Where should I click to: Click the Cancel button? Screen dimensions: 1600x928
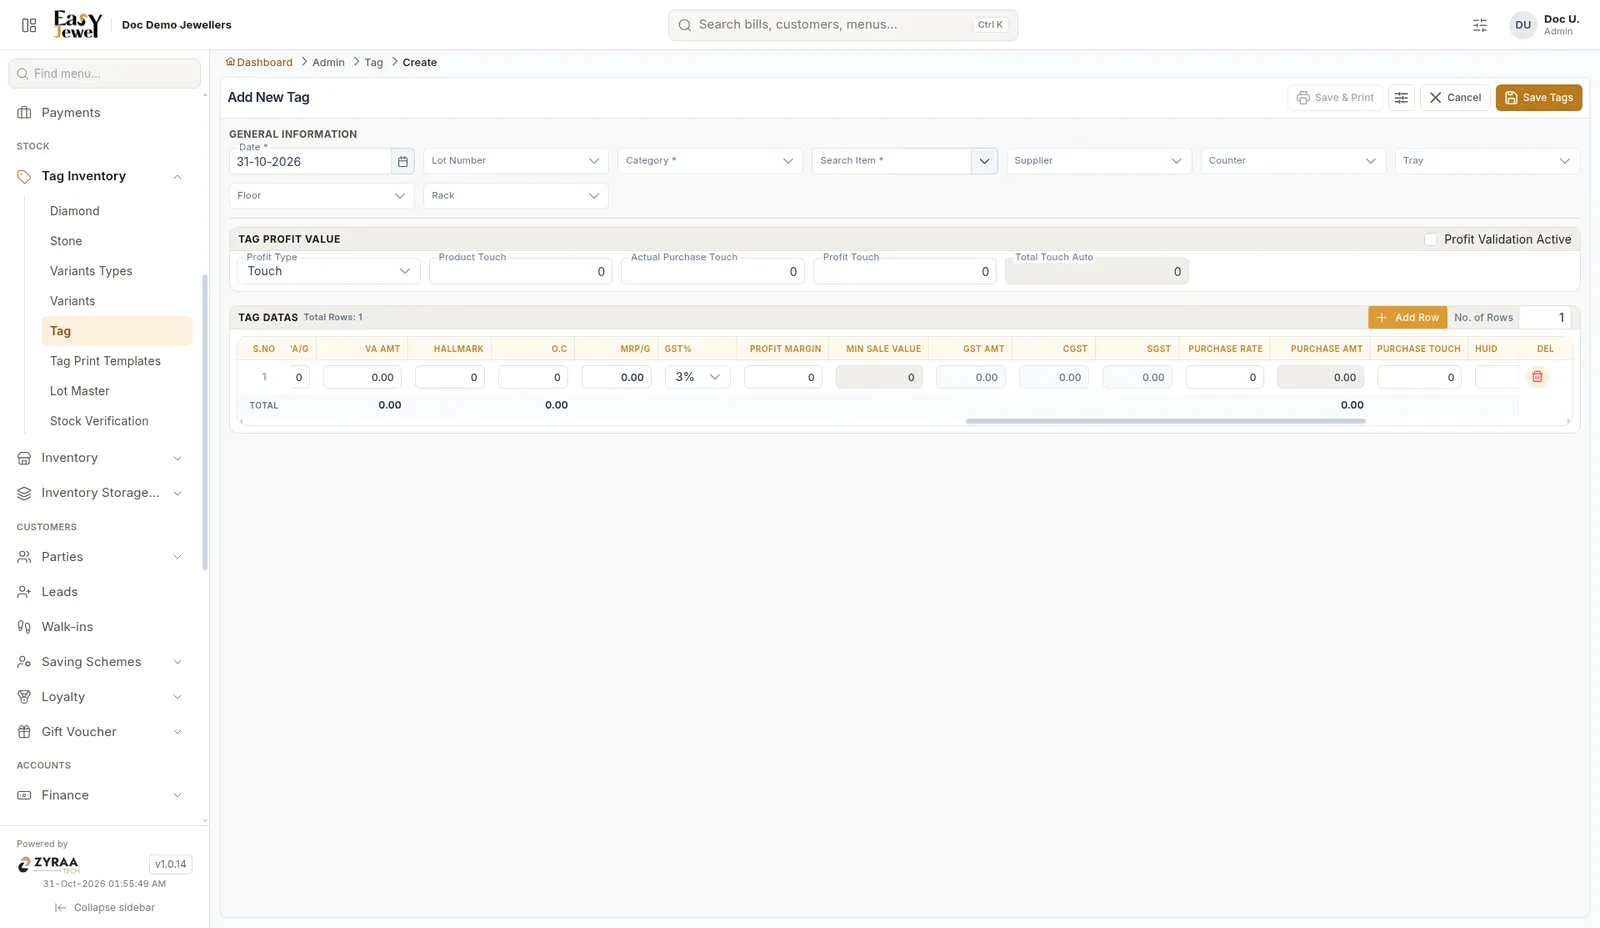[x=1455, y=98]
